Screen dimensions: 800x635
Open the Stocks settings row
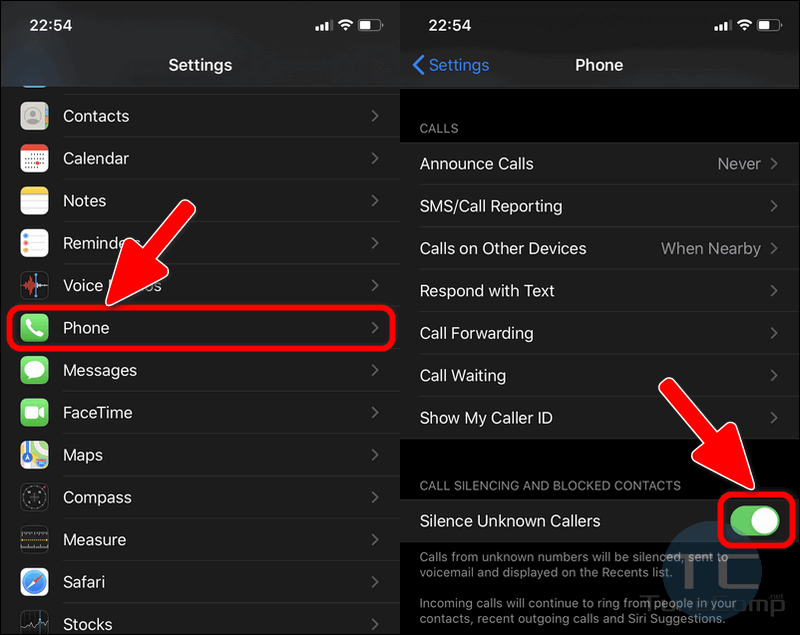[x=200, y=620]
